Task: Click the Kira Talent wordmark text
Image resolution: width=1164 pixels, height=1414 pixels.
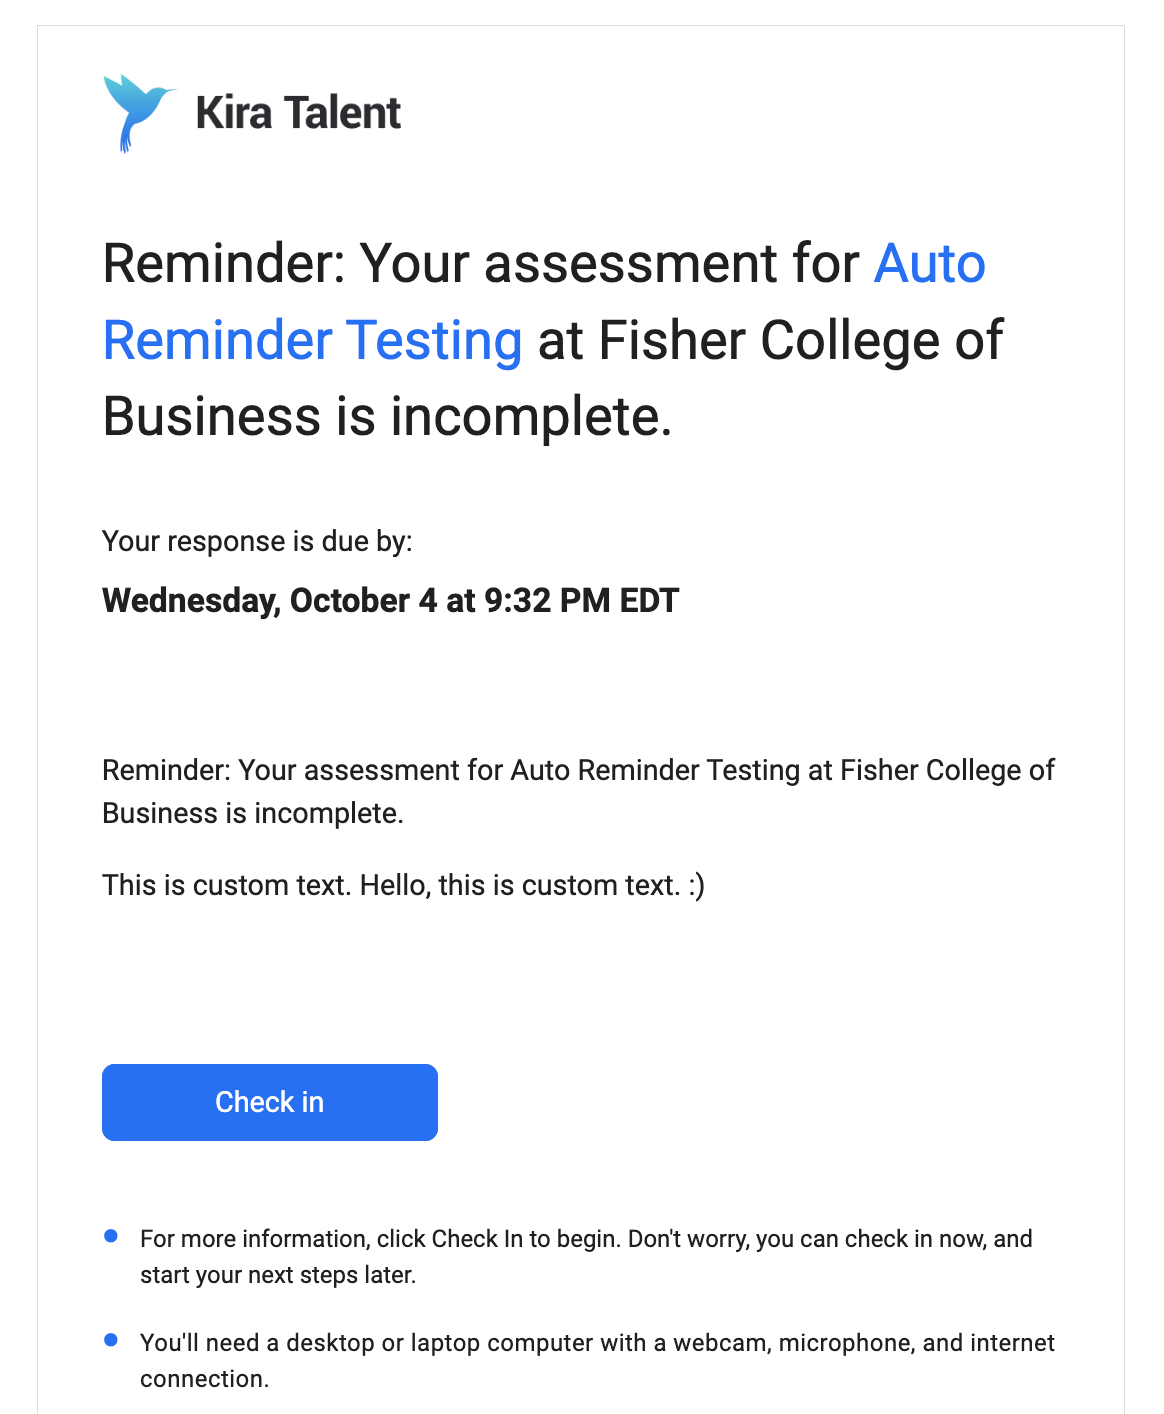Action: (298, 113)
